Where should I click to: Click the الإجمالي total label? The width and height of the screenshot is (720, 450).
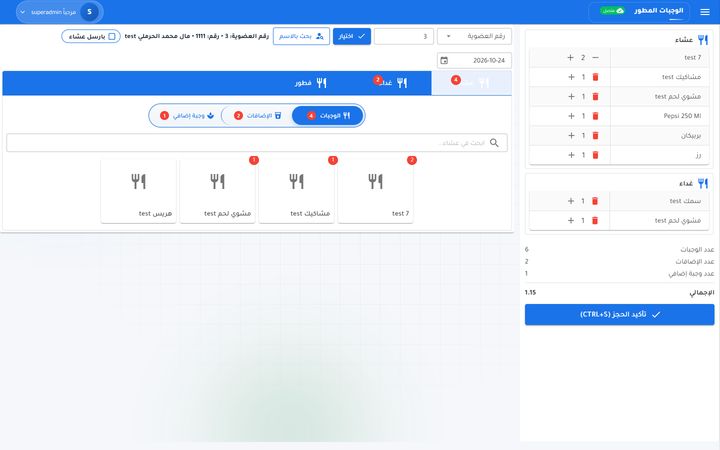click(x=702, y=292)
